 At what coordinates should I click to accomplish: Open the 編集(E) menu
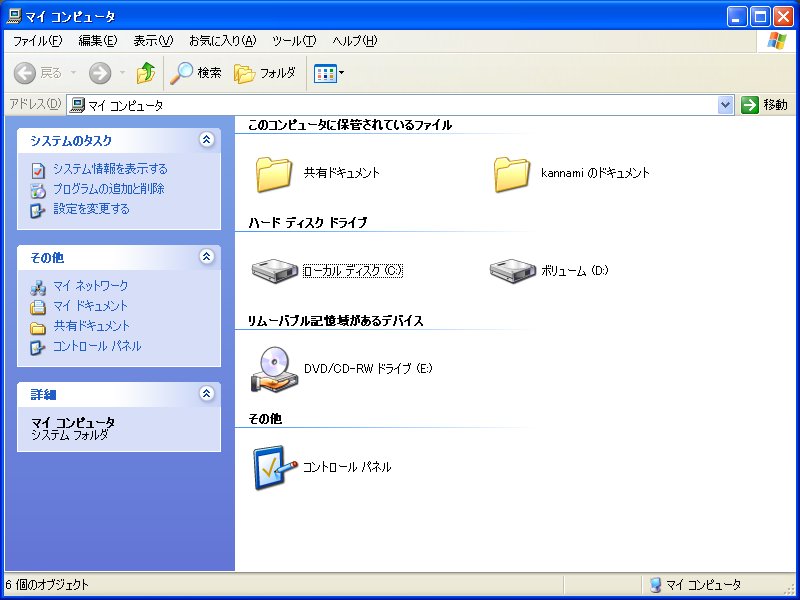[98, 41]
